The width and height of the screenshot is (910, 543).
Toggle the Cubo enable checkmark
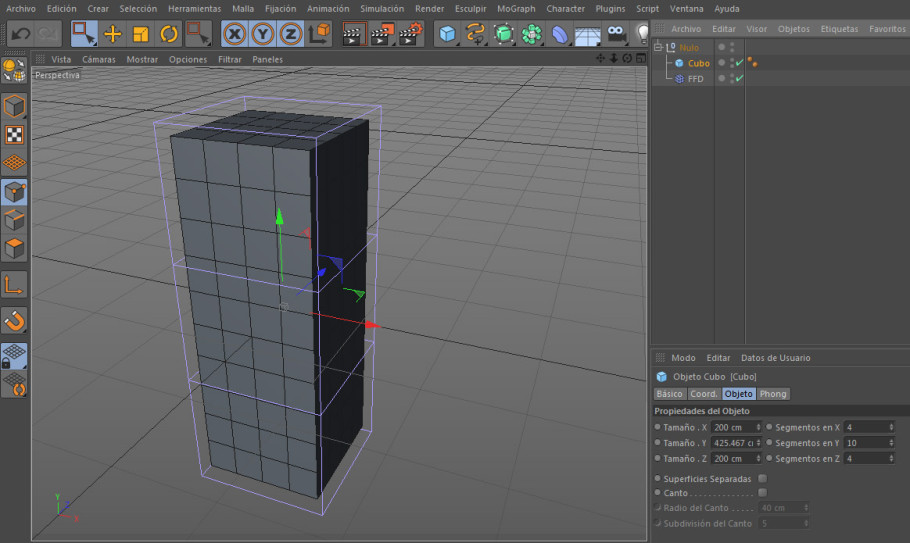click(x=739, y=63)
